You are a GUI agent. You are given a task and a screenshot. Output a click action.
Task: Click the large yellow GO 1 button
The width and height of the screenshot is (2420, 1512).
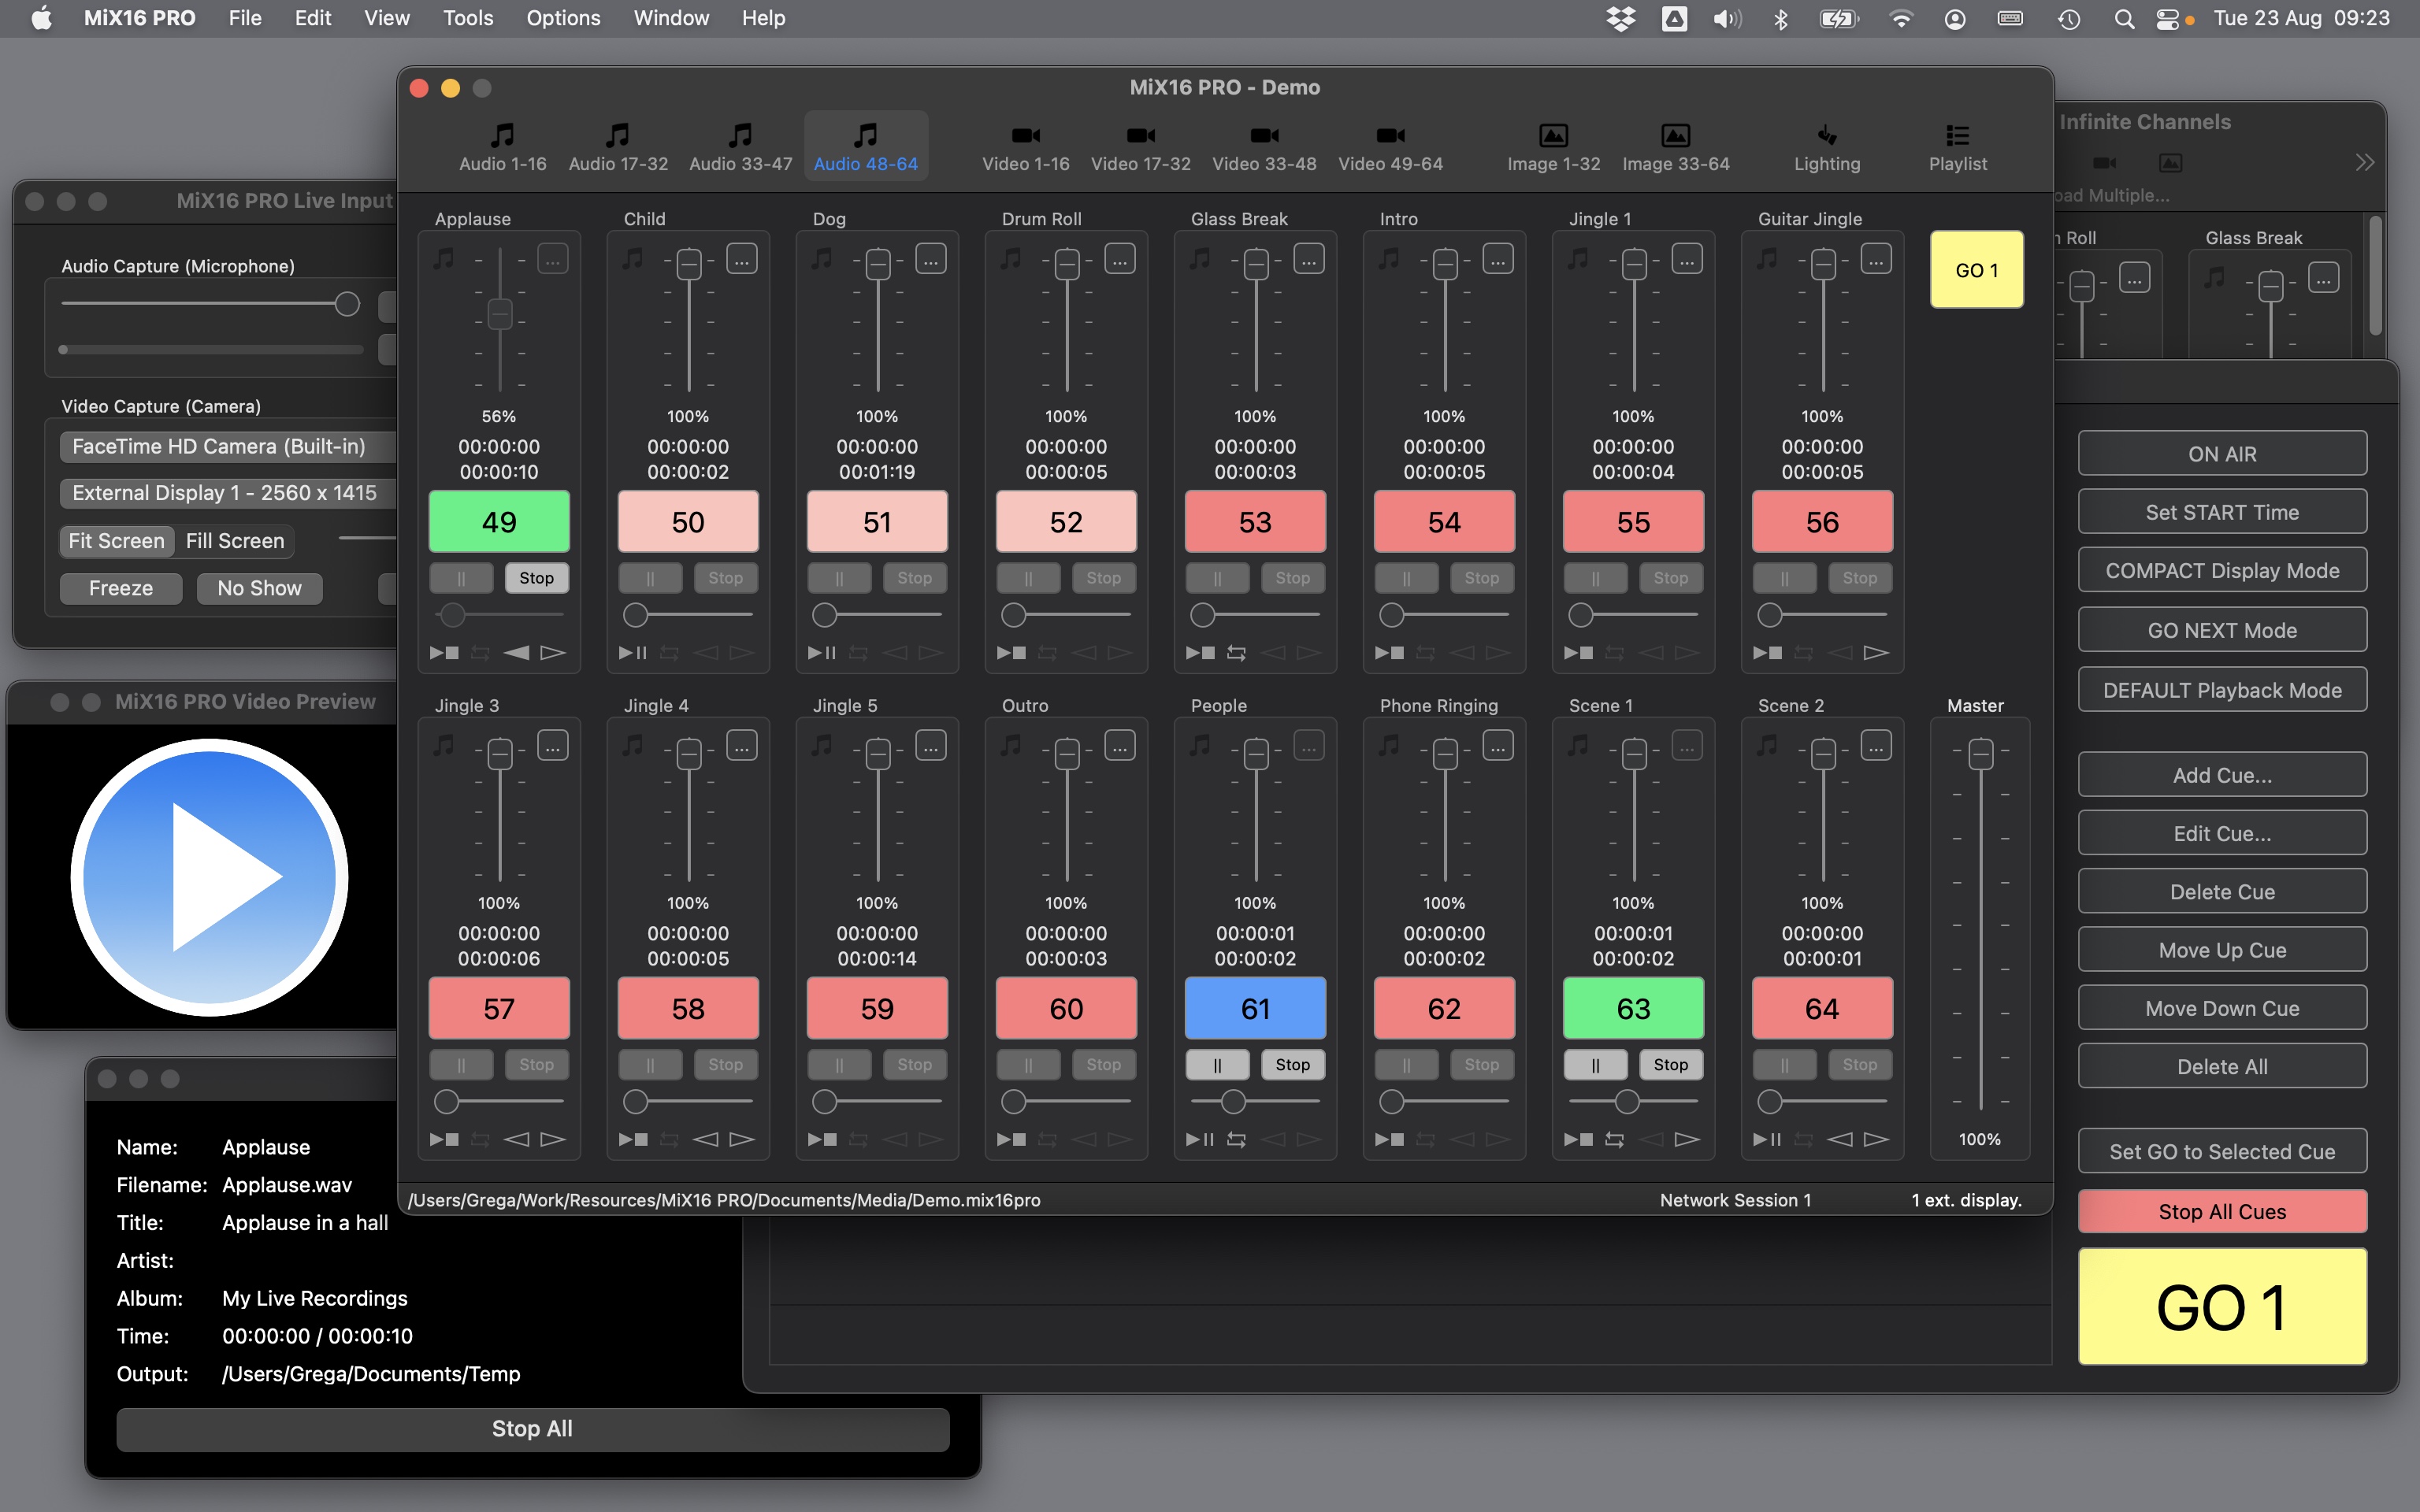click(x=2222, y=1306)
